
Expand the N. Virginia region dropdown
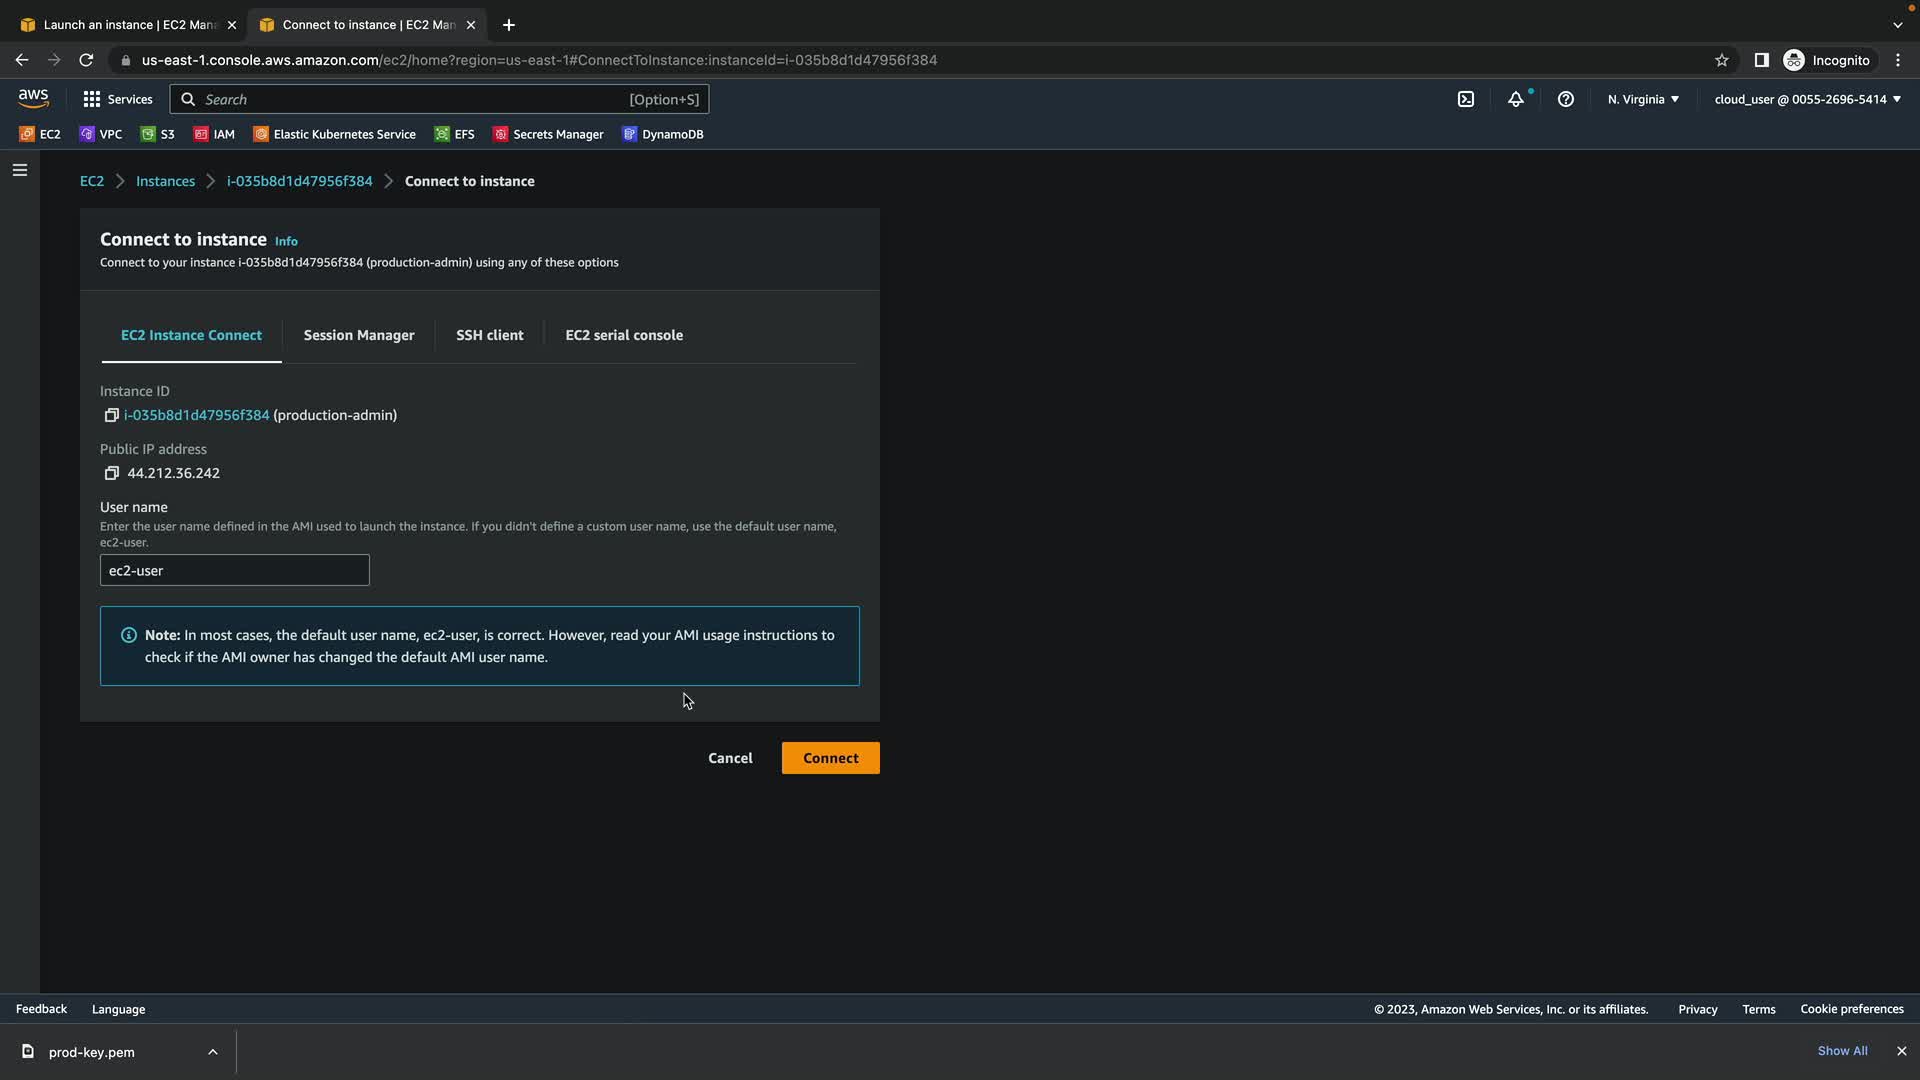pyautogui.click(x=1643, y=99)
